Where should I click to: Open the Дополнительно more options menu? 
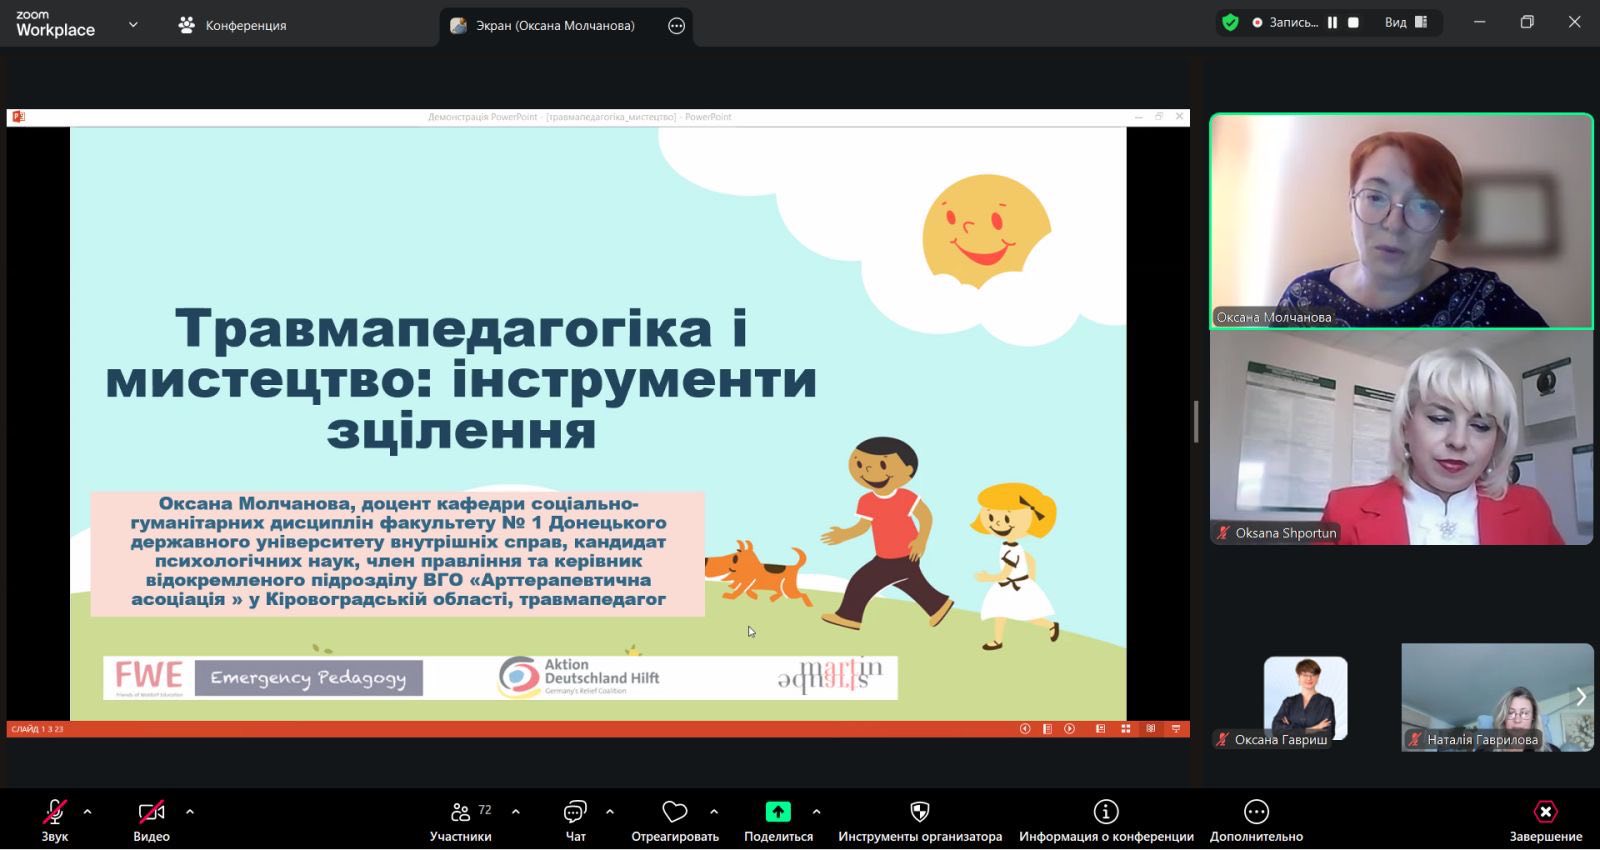coord(1256,813)
